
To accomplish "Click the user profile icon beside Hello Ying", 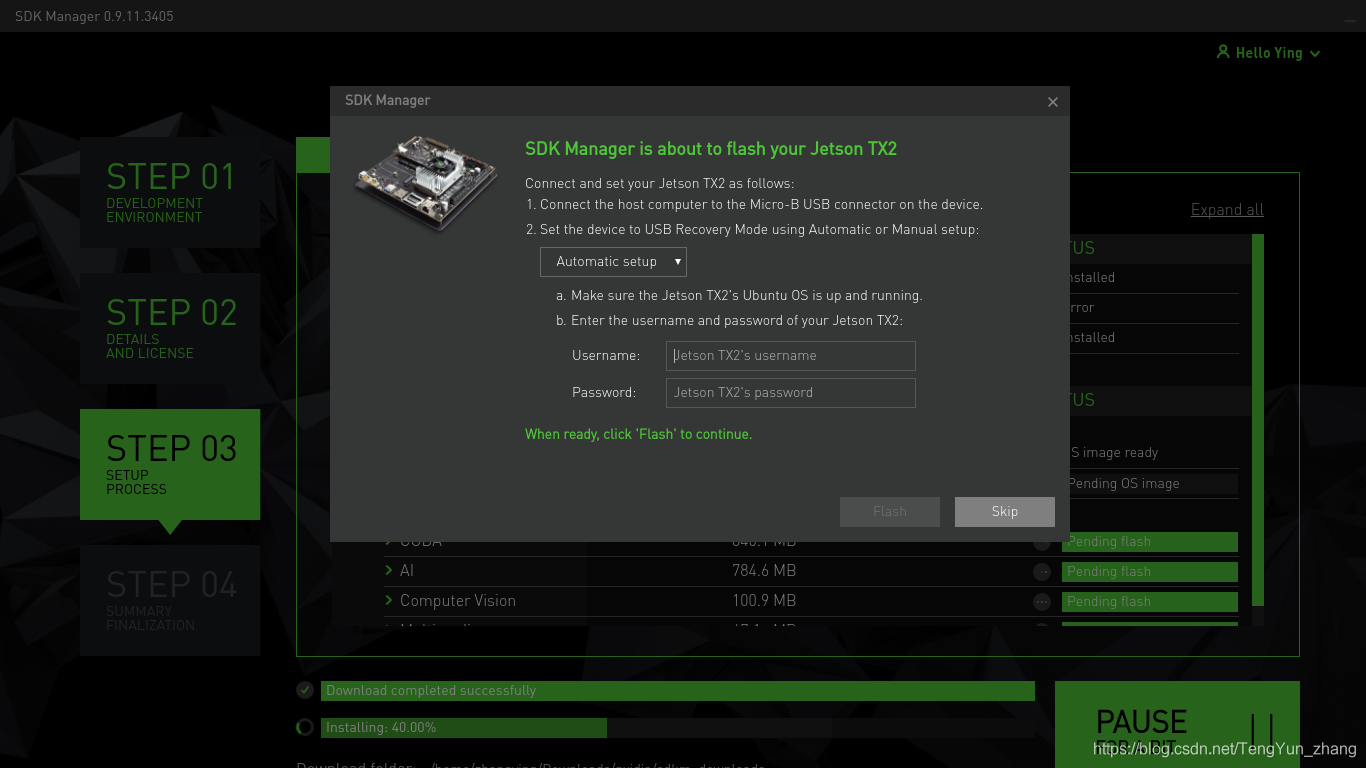I will [1221, 52].
